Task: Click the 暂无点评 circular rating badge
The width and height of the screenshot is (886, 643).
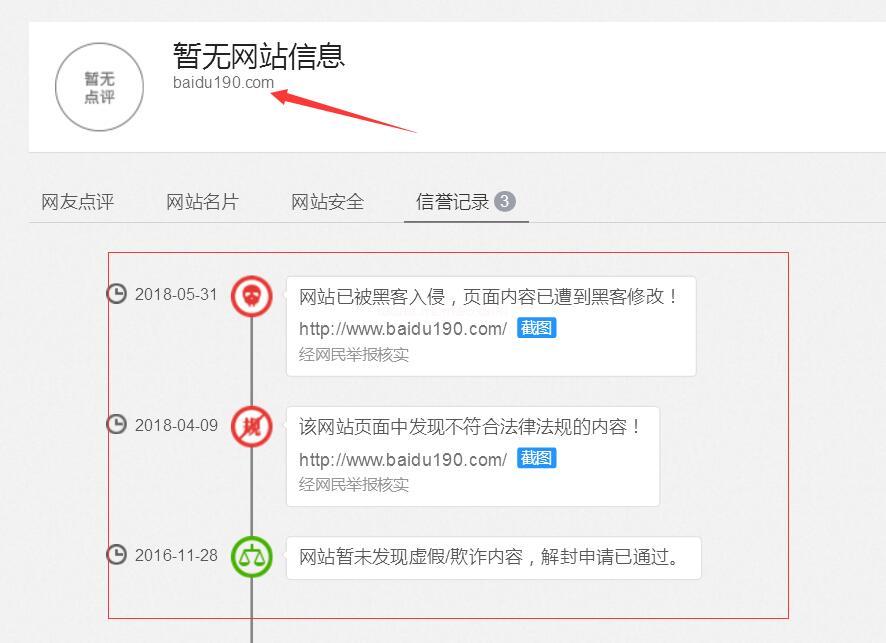Action: click(99, 88)
